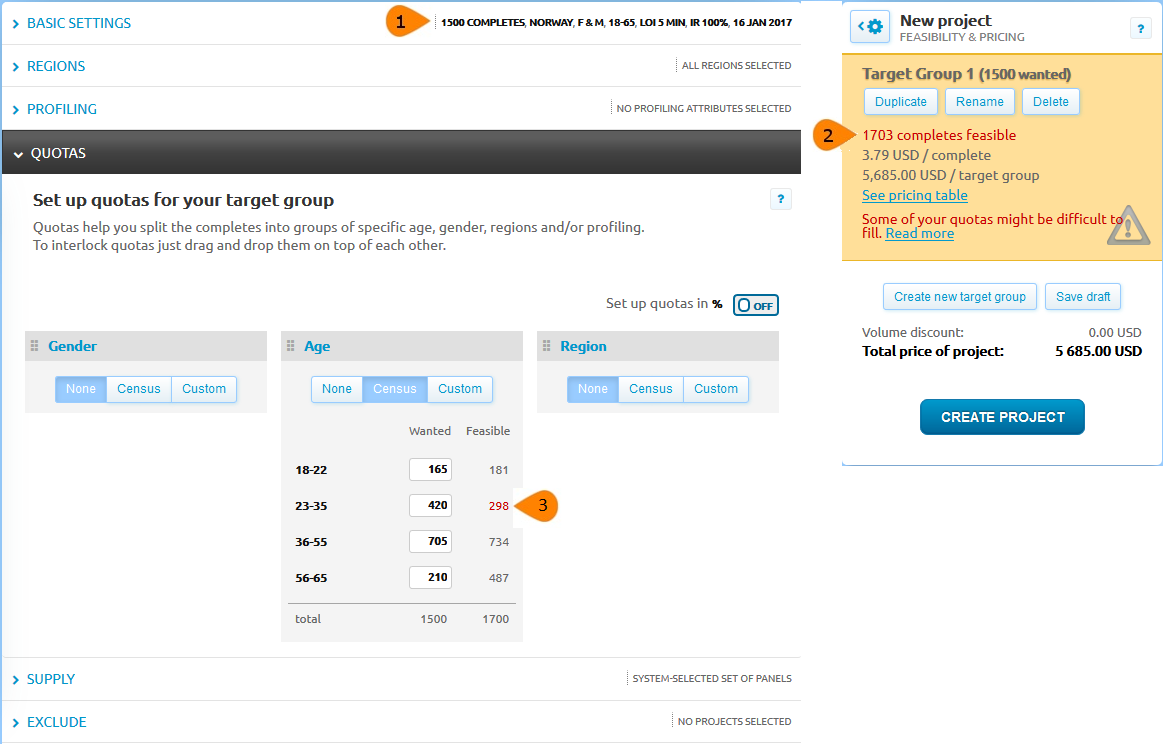This screenshot has width=1163, height=744.
Task: Grab the Region quota drag handle
Action: [547, 346]
